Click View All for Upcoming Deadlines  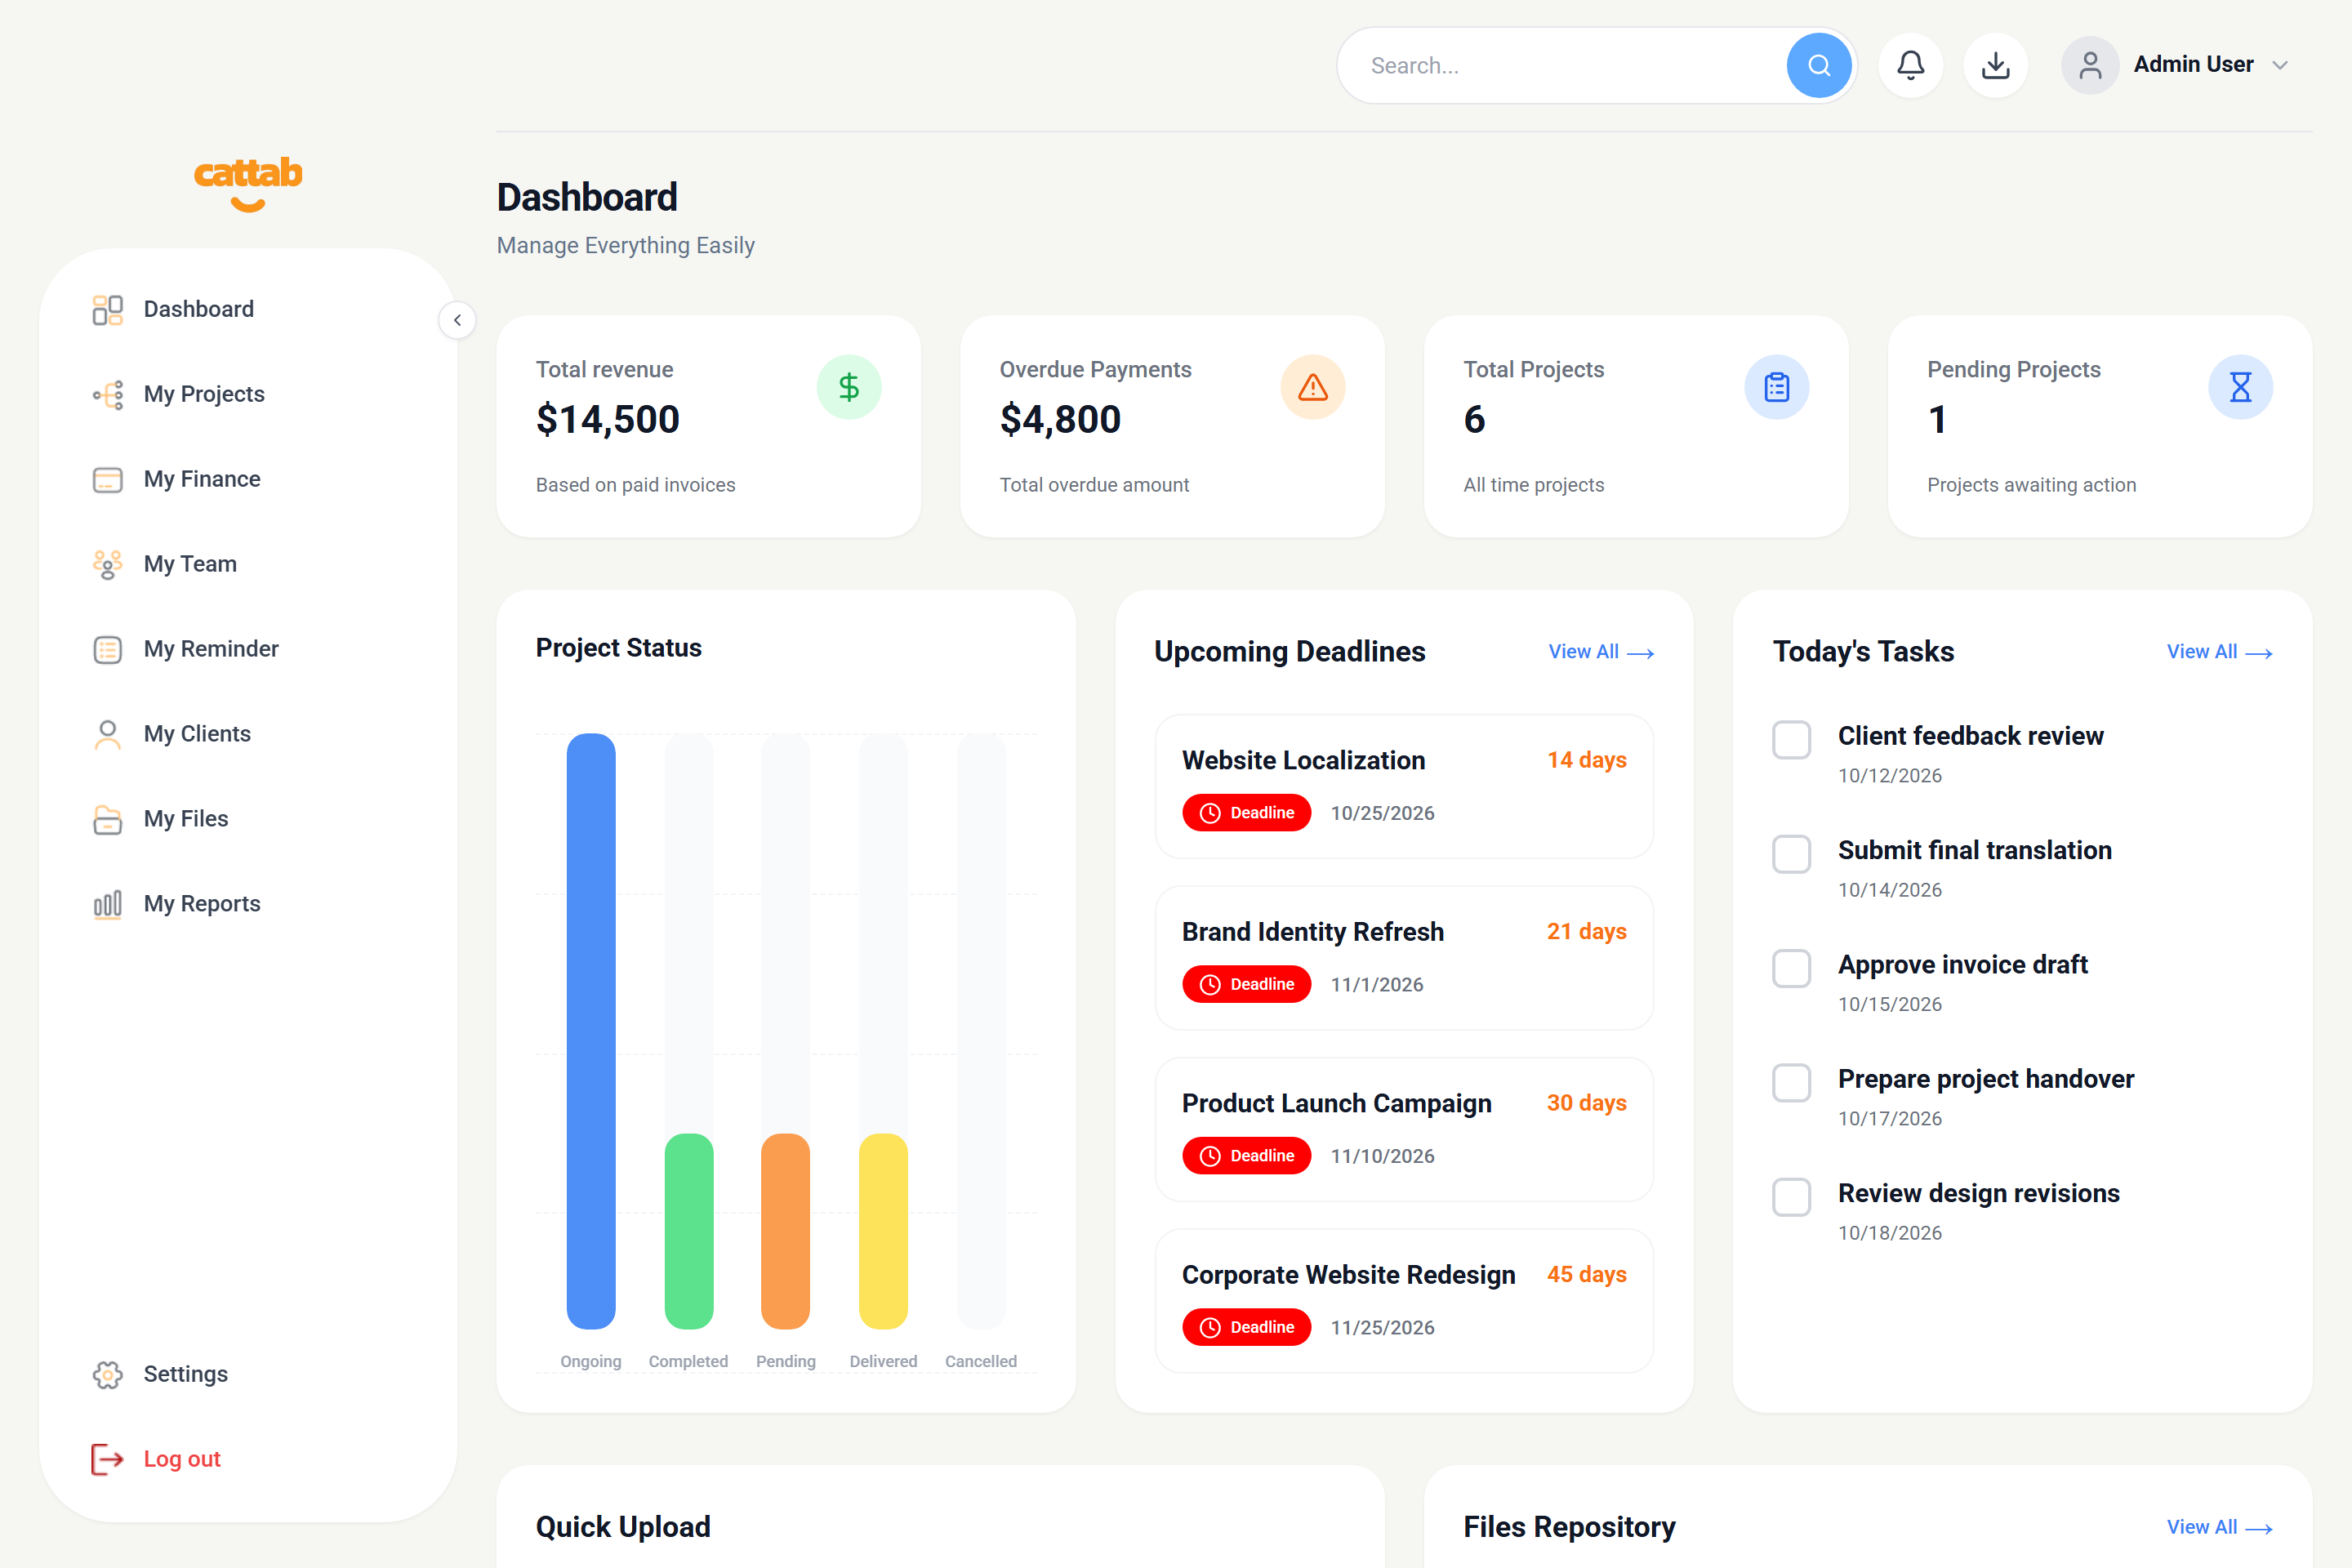pyautogui.click(x=1600, y=652)
